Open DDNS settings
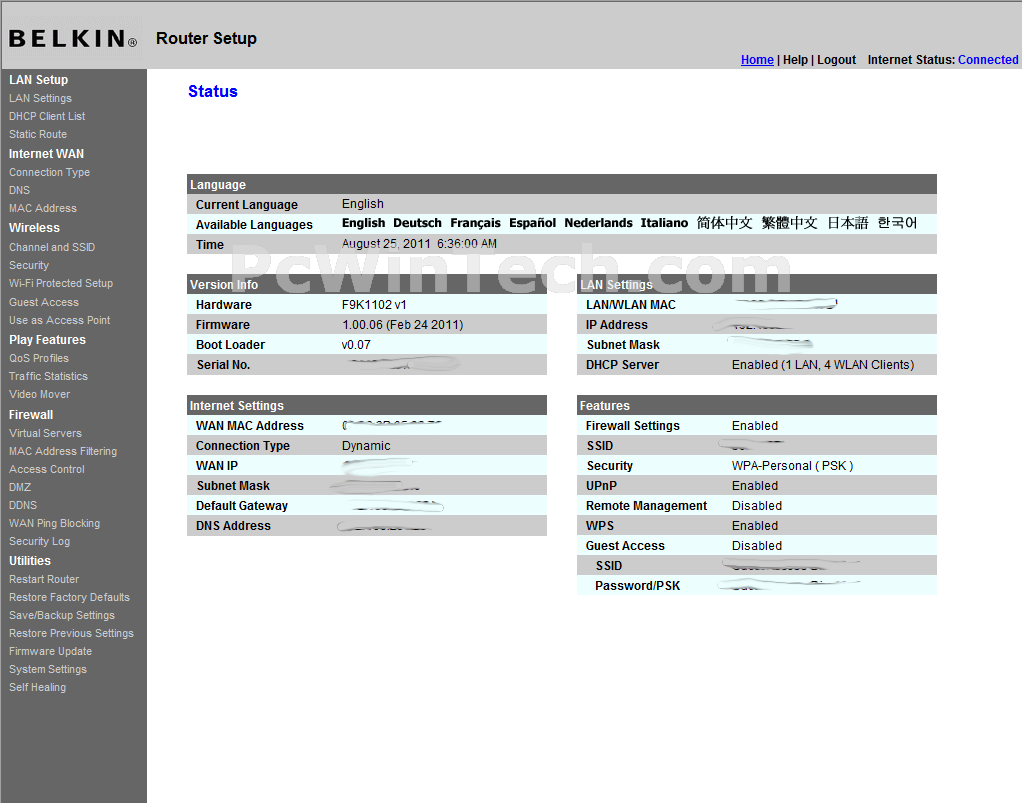1022x803 pixels. [23, 505]
